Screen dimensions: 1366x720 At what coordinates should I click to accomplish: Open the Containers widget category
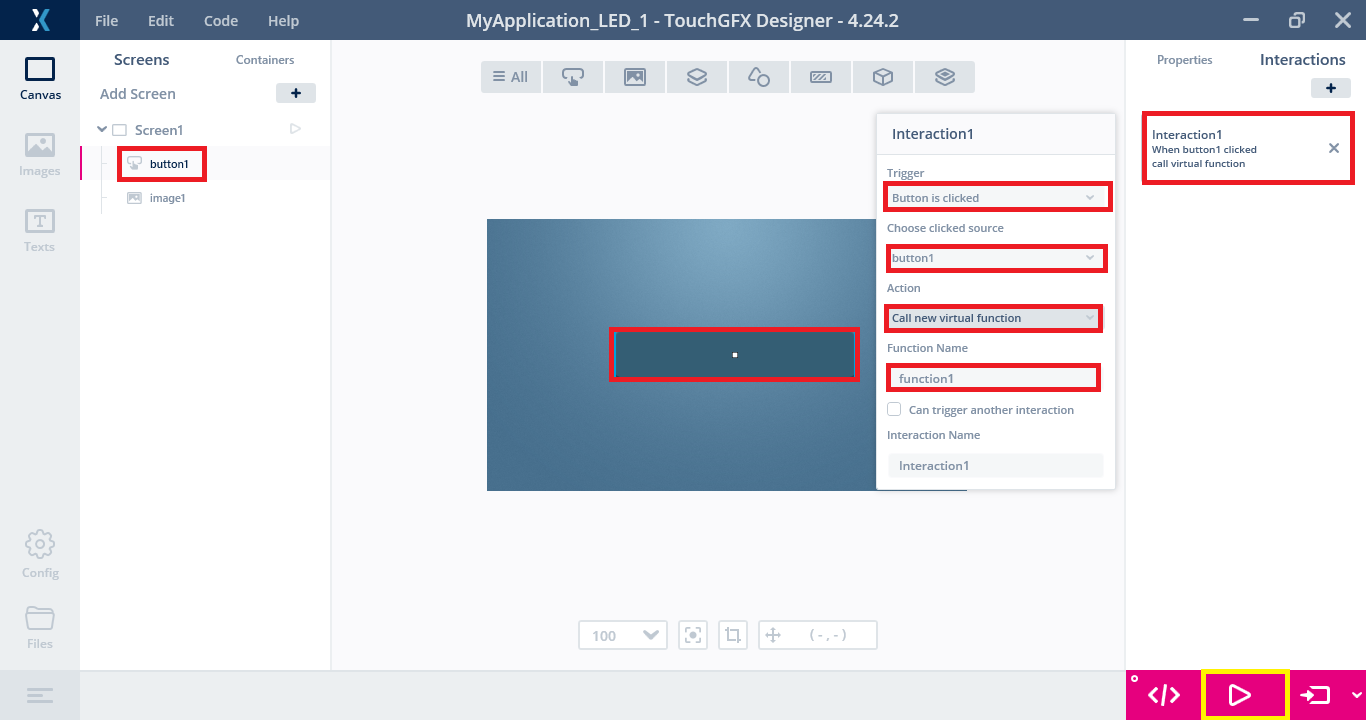tap(697, 77)
